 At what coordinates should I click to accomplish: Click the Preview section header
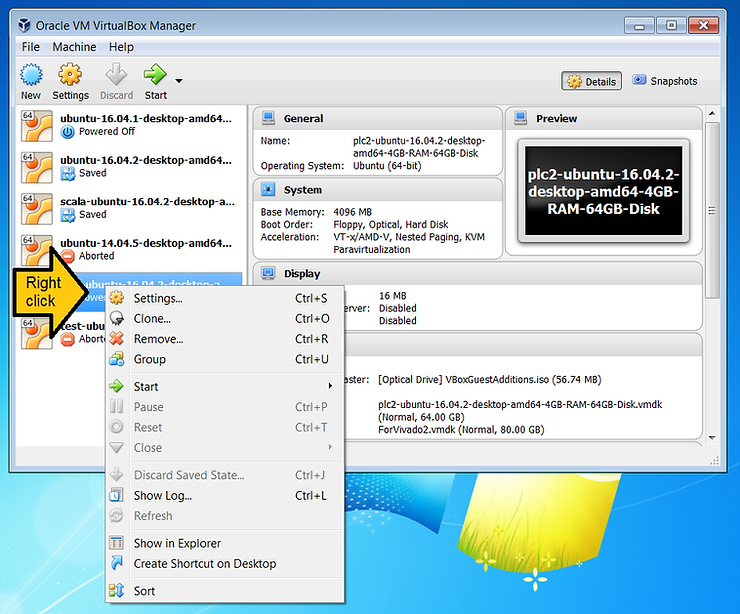point(604,118)
